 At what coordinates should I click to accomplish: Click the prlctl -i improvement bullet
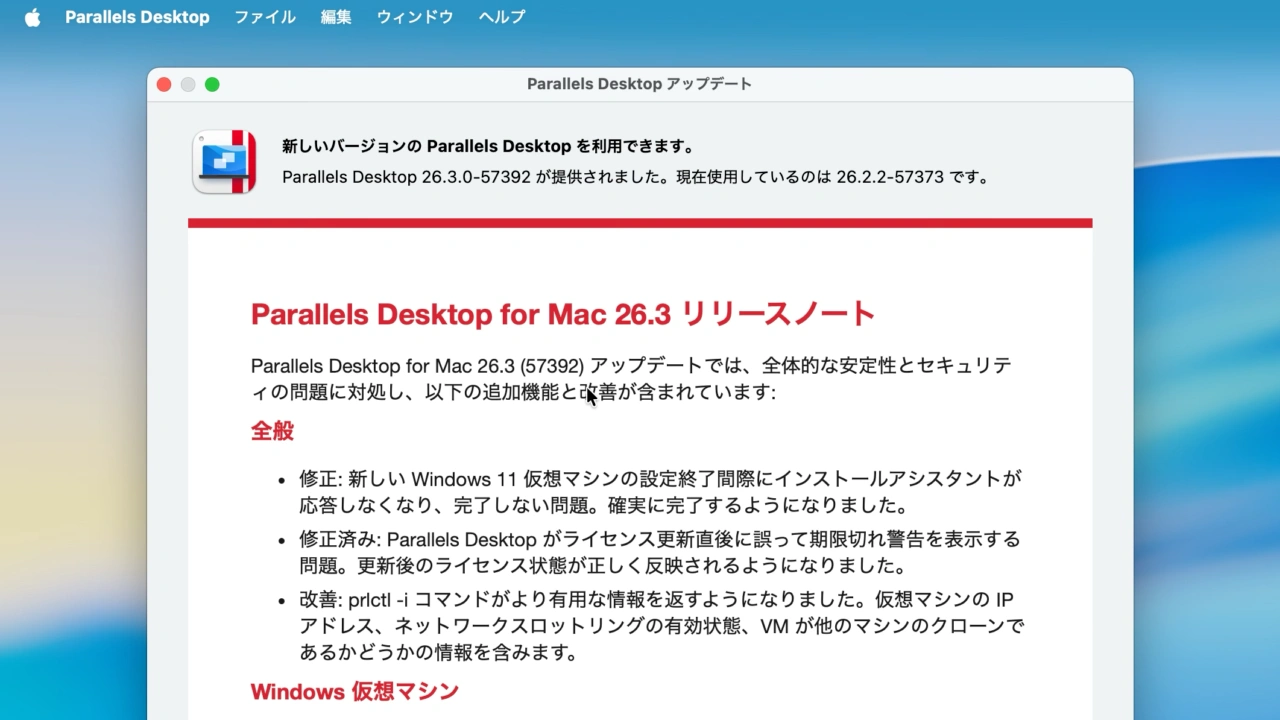pyautogui.click(x=660, y=626)
